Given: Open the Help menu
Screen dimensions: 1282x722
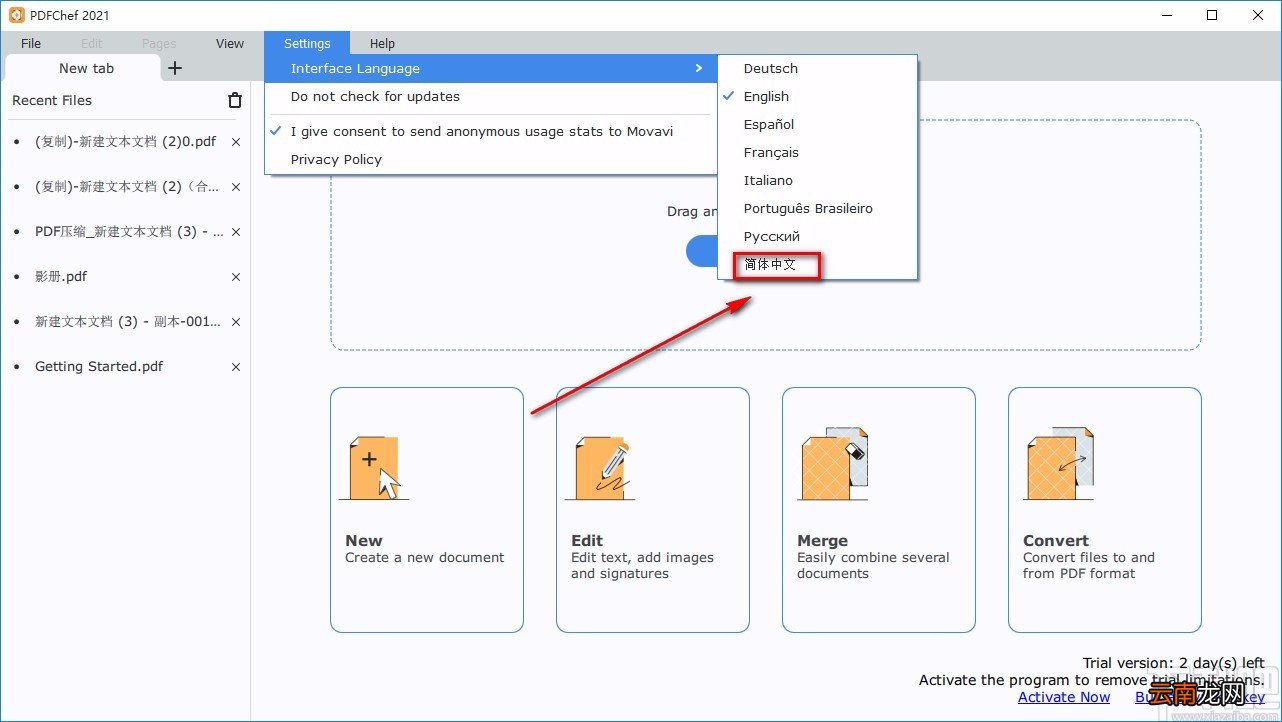Looking at the screenshot, I should click(x=382, y=43).
